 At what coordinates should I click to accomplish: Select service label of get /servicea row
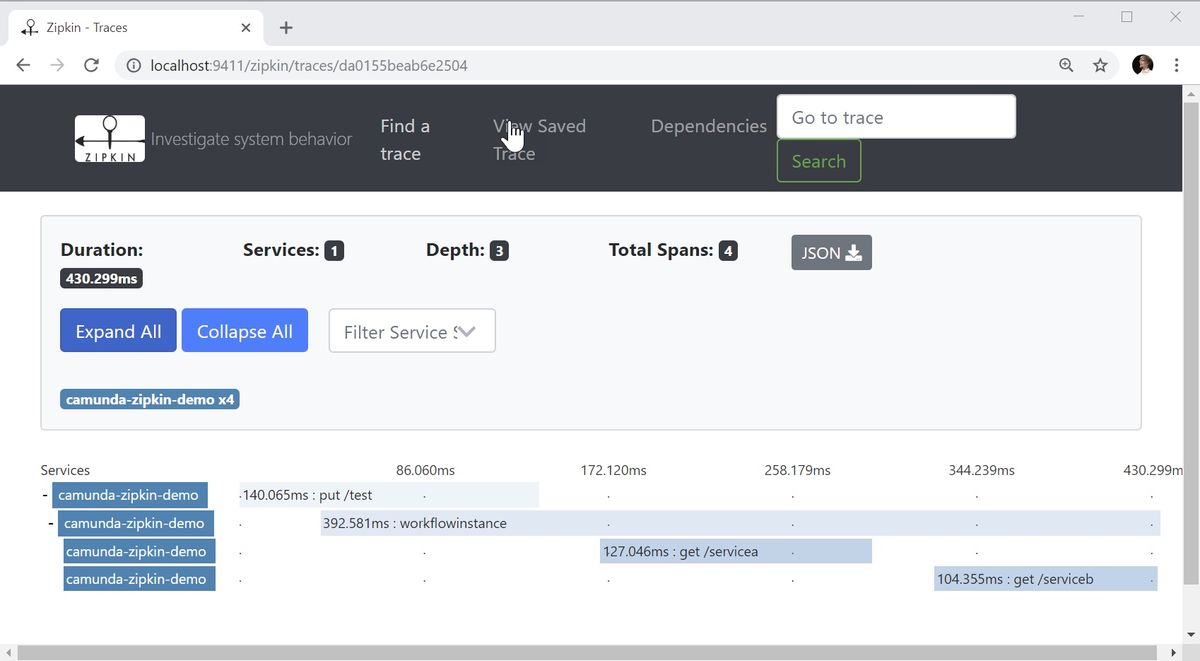pos(139,551)
